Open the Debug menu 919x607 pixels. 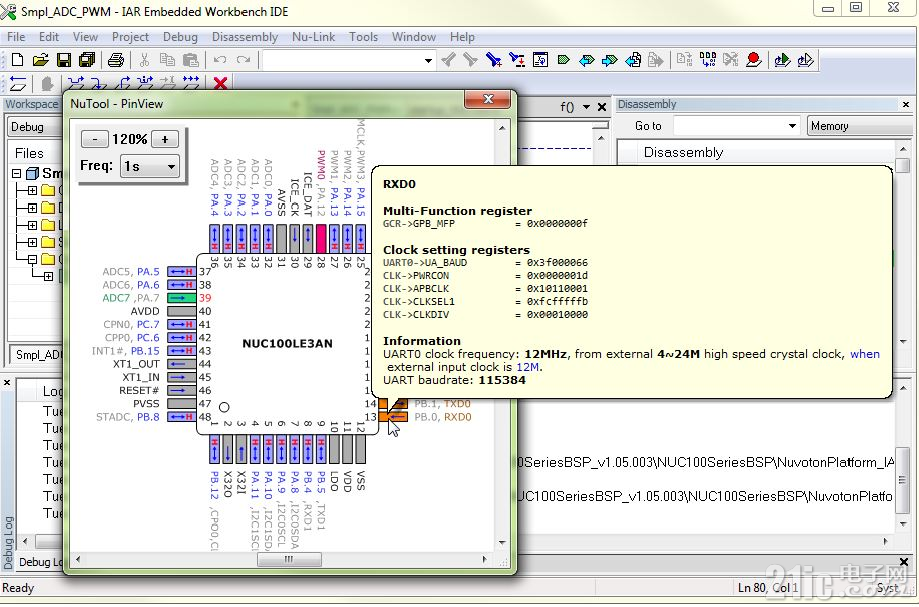pos(180,37)
